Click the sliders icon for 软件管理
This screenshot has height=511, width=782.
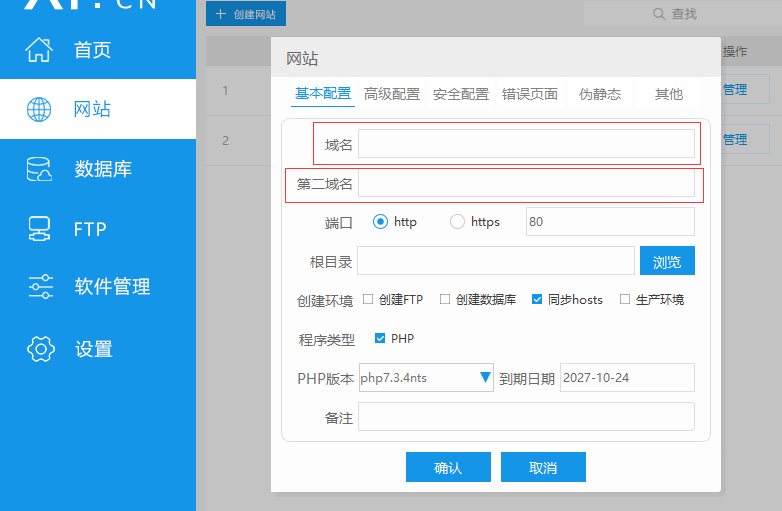pyautogui.click(x=40, y=287)
